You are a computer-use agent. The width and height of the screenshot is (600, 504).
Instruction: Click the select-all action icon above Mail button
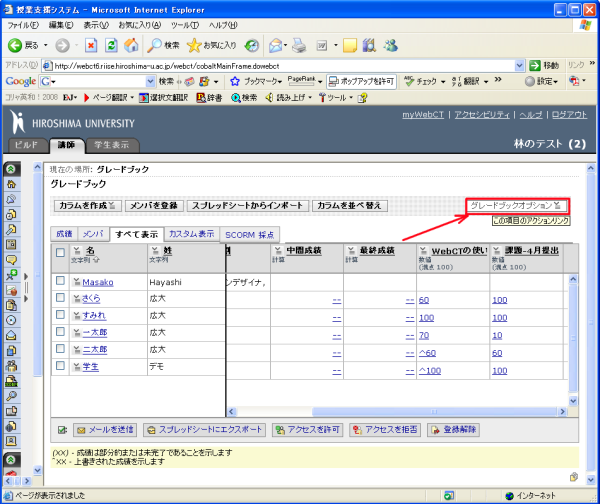62,430
